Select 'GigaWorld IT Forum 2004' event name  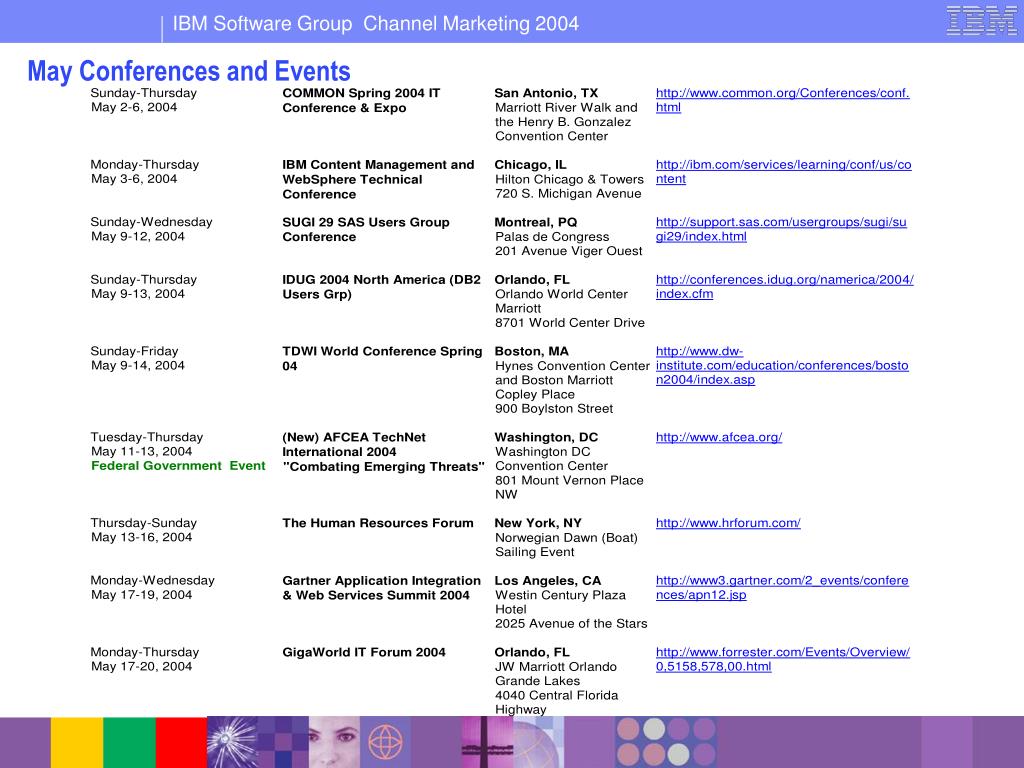(364, 652)
